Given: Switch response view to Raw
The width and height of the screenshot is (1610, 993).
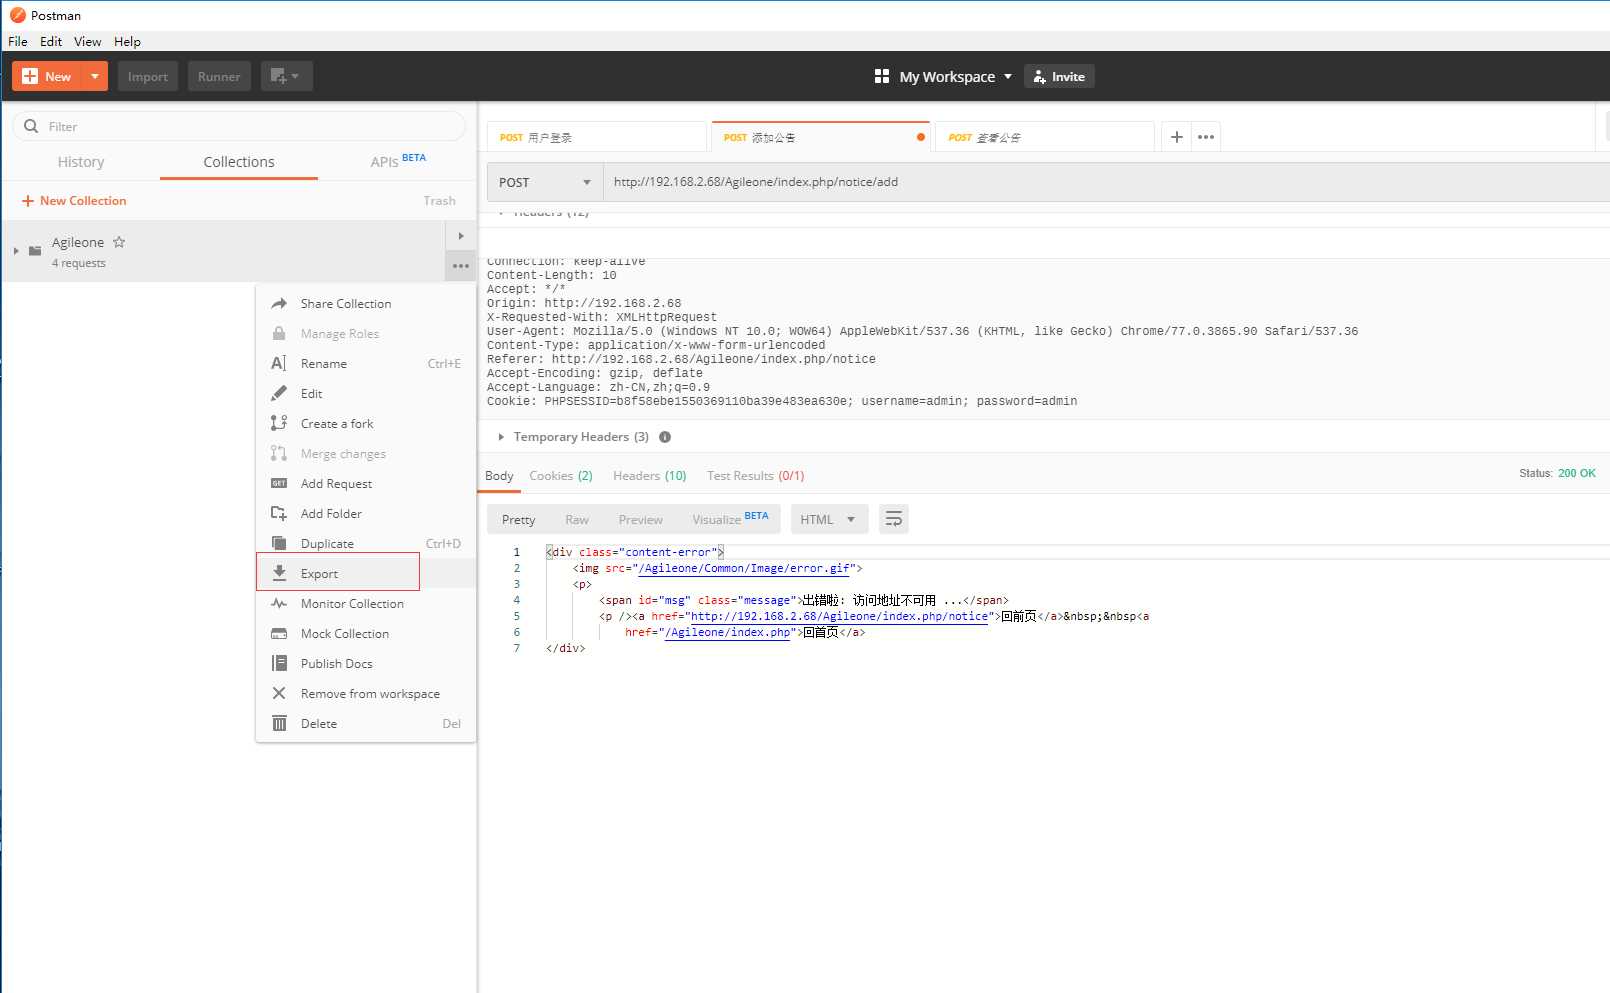Looking at the screenshot, I should pos(577,520).
